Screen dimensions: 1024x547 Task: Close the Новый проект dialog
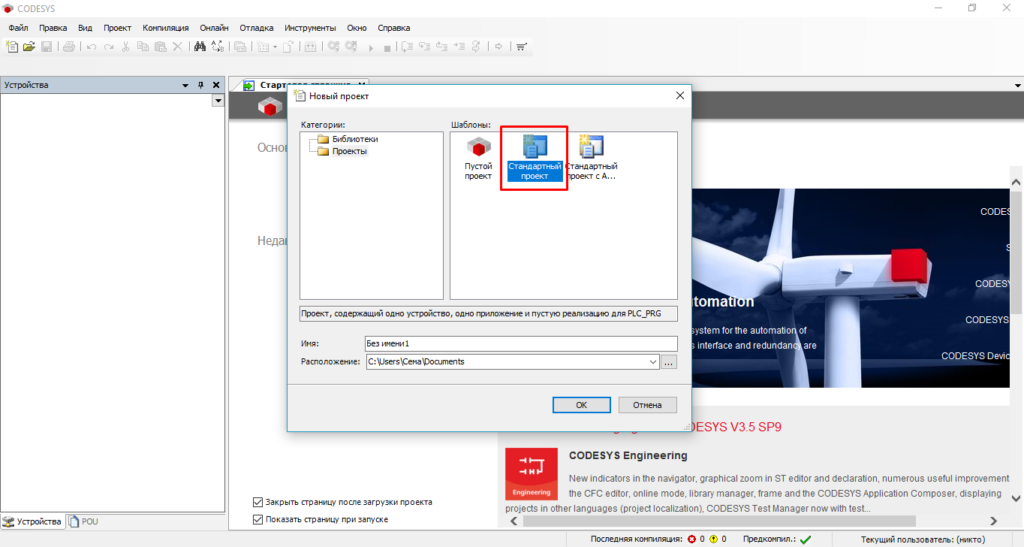click(x=680, y=95)
